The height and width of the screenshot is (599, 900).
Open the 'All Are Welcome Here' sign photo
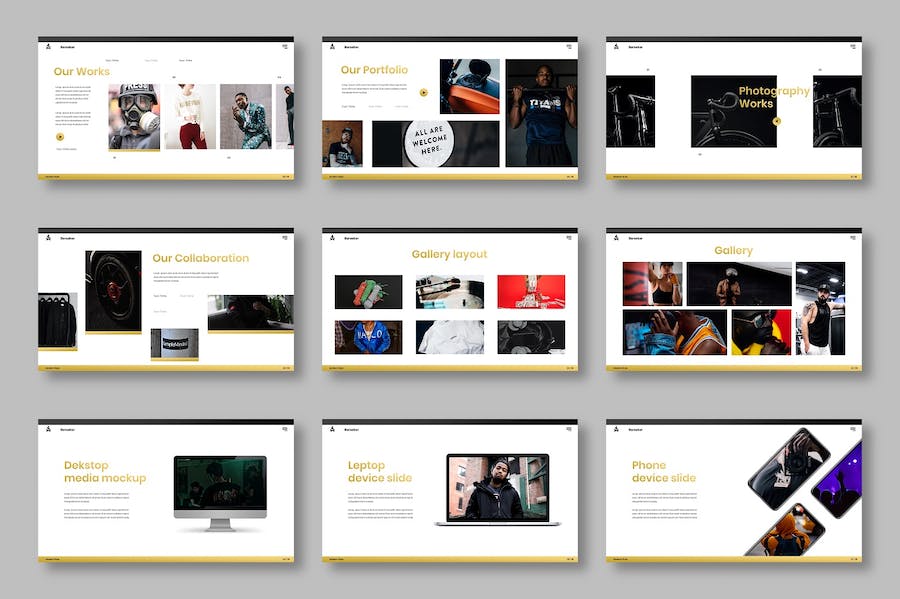point(435,143)
